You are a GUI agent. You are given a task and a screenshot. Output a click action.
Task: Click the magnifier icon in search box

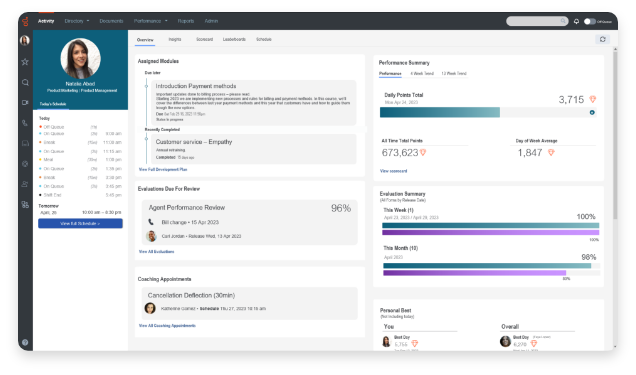click(x=563, y=21)
